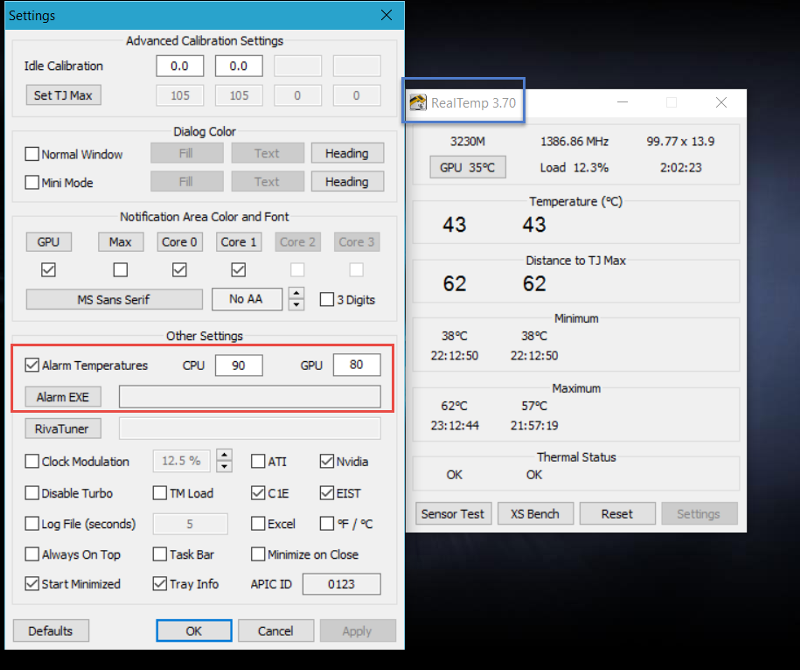
Task: Start XS Bench in RealTemp
Action: (x=535, y=514)
